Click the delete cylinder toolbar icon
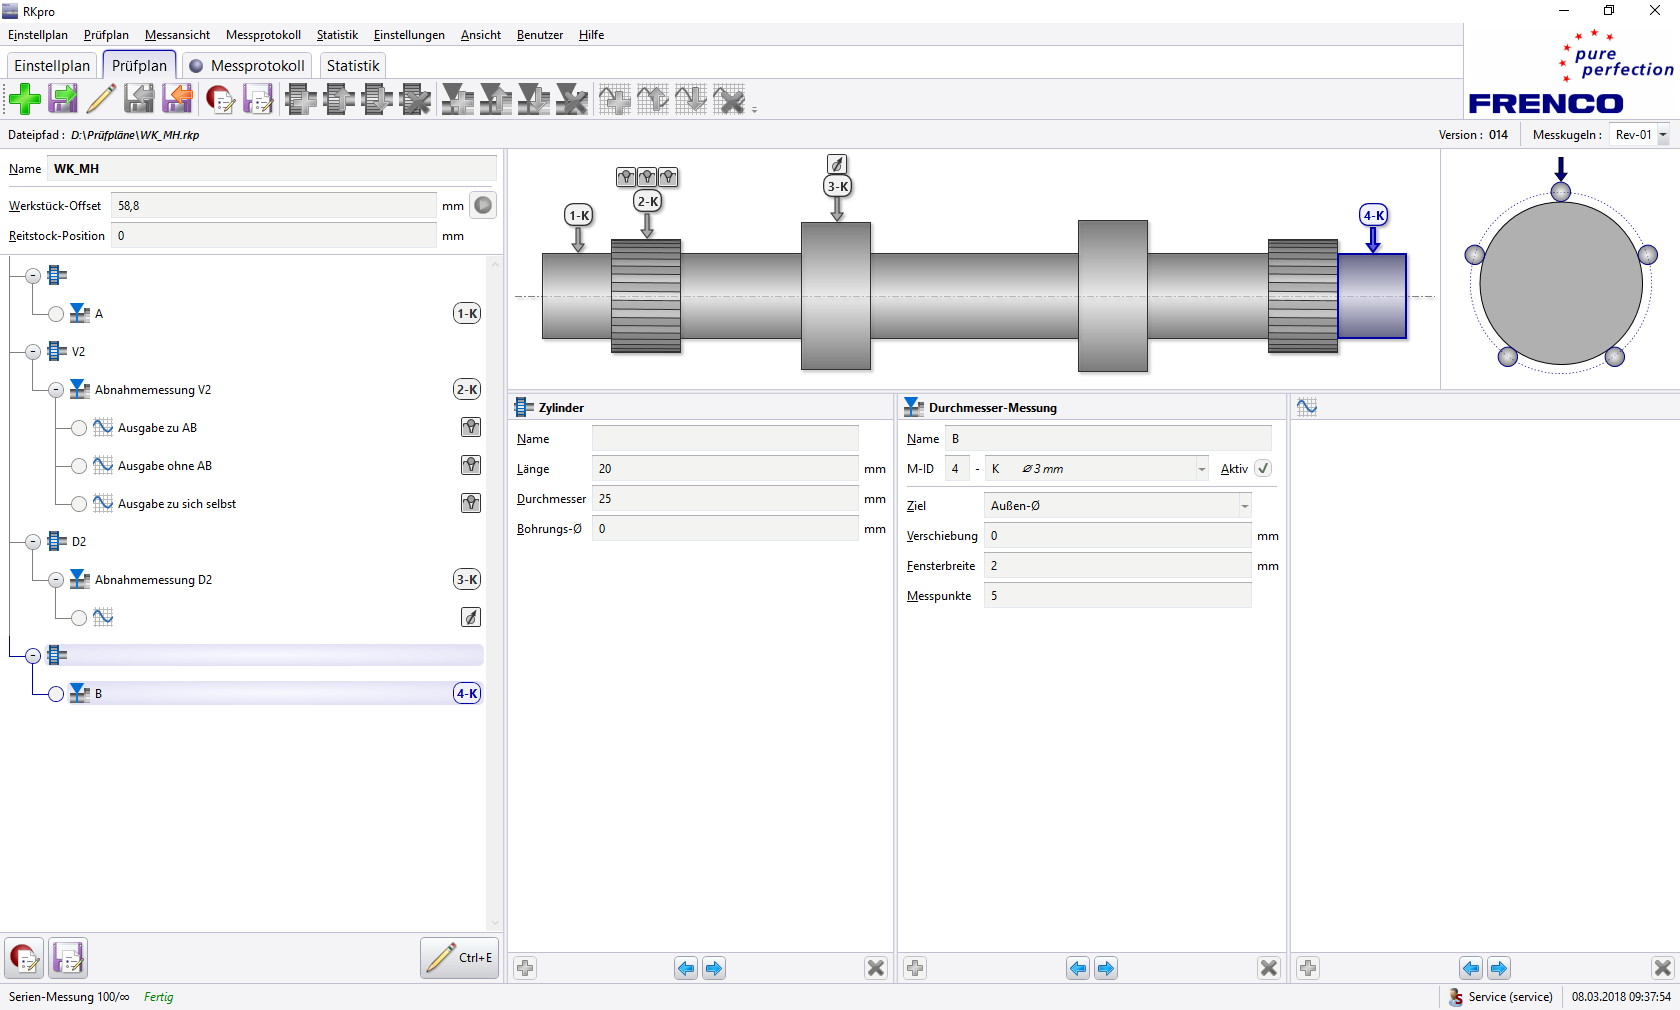 click(415, 99)
